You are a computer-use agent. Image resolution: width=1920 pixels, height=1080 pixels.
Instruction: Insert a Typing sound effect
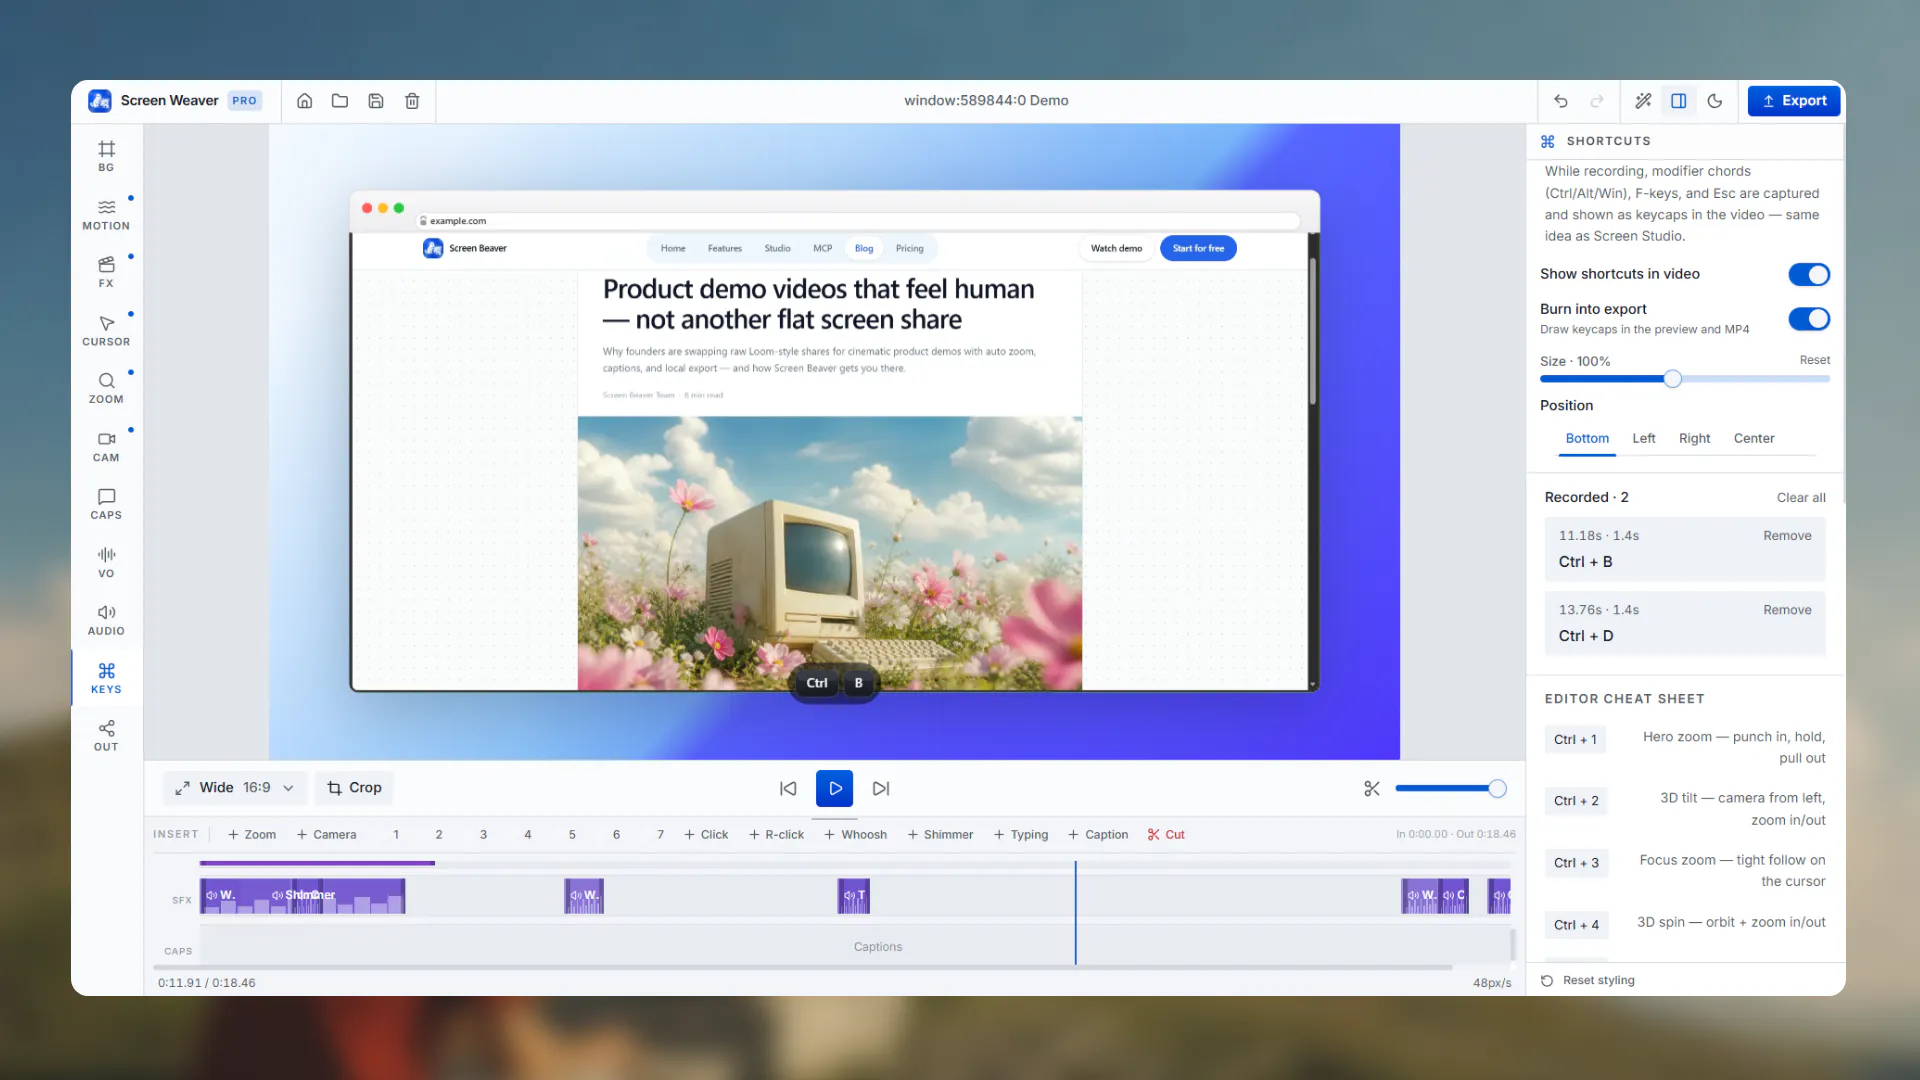click(1021, 835)
